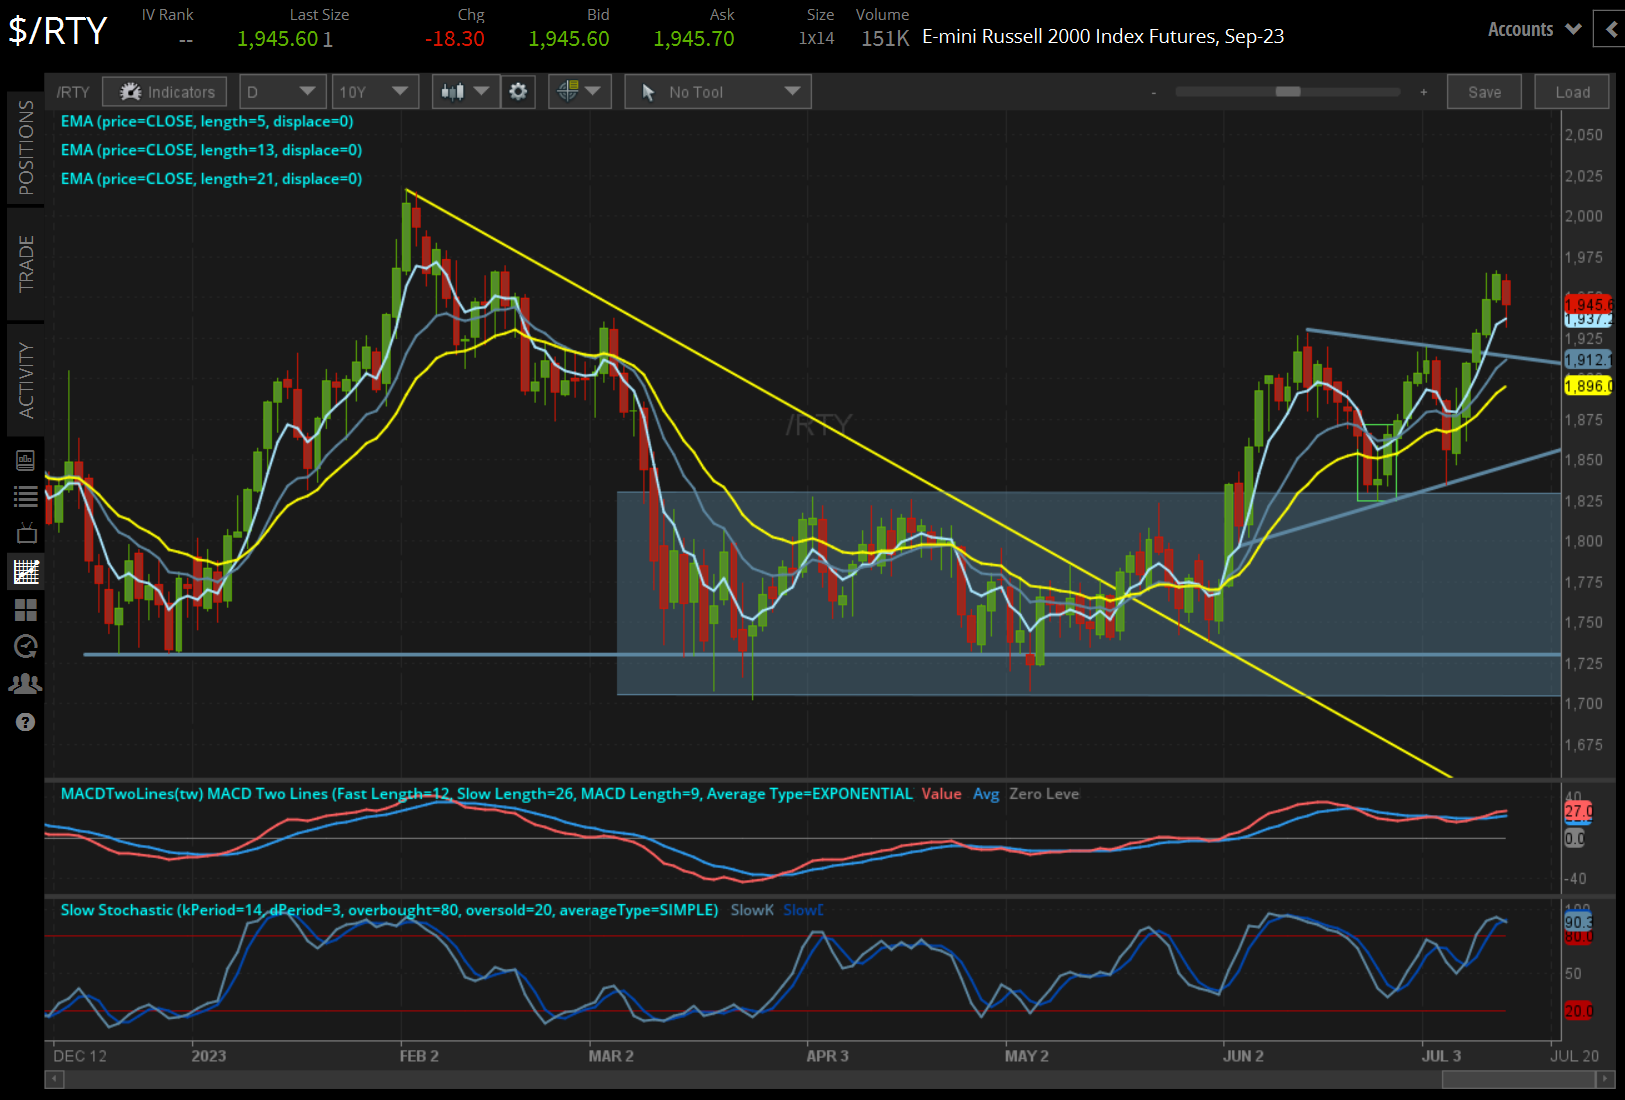The height and width of the screenshot is (1100, 1625).
Task: Click the Save button
Action: pyautogui.click(x=1484, y=91)
